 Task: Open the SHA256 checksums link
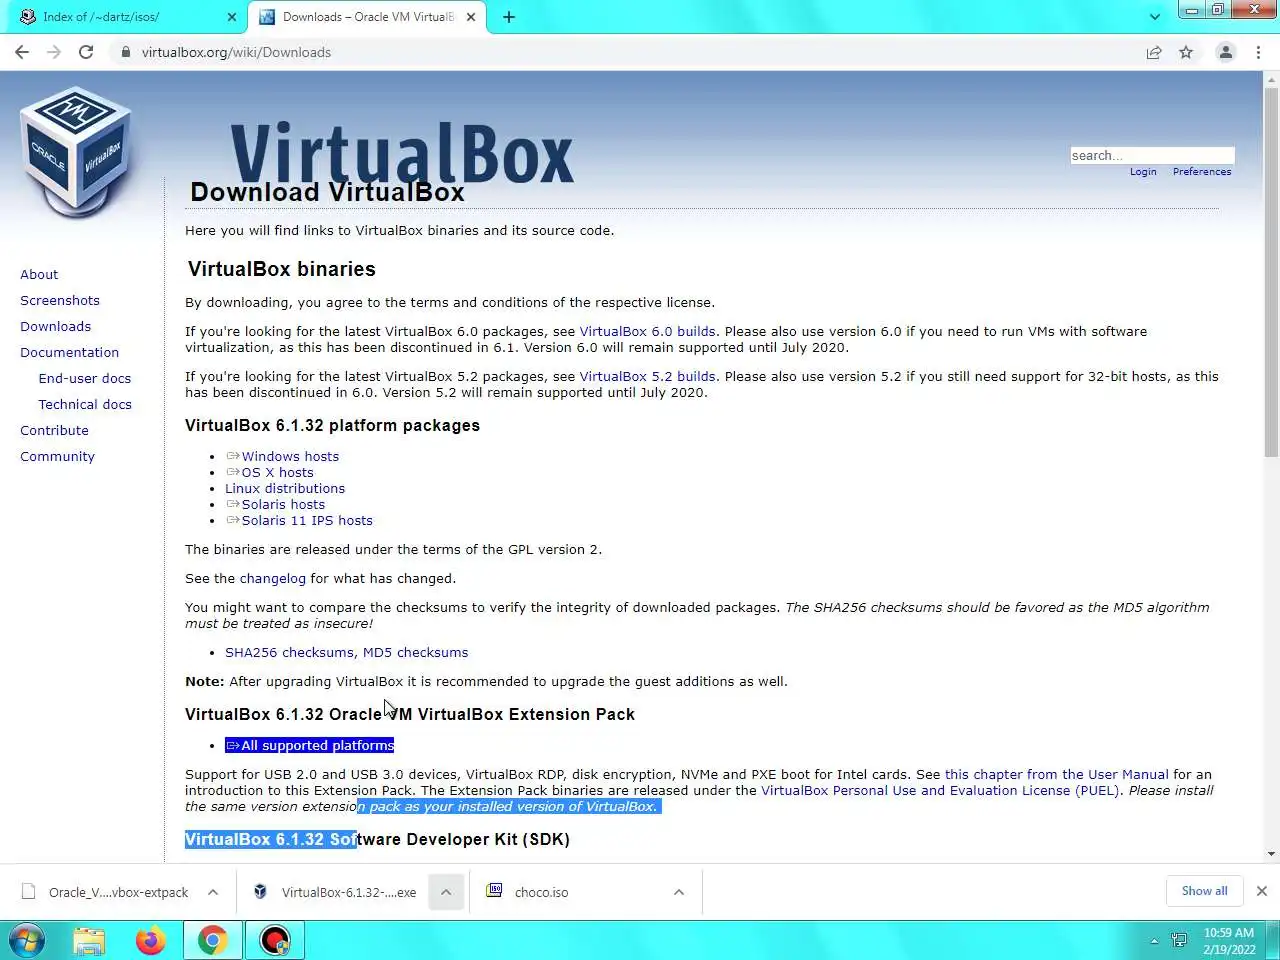pyautogui.click(x=289, y=652)
